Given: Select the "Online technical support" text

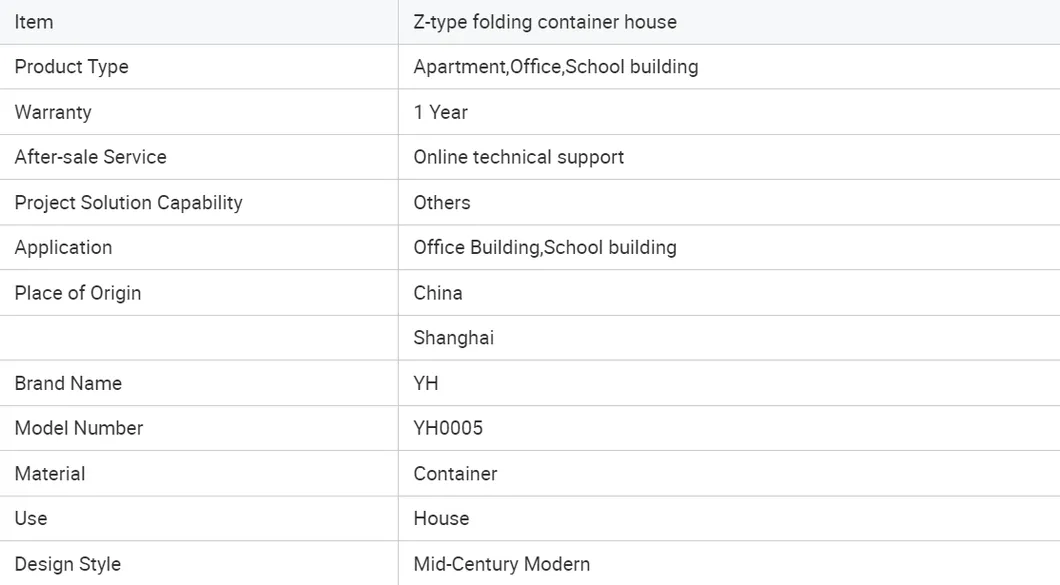Looking at the screenshot, I should point(518,157).
